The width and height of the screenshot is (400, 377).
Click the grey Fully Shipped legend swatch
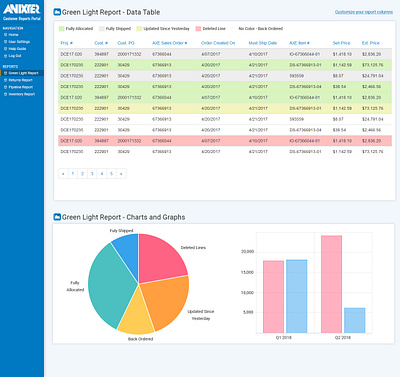[x=102, y=29]
